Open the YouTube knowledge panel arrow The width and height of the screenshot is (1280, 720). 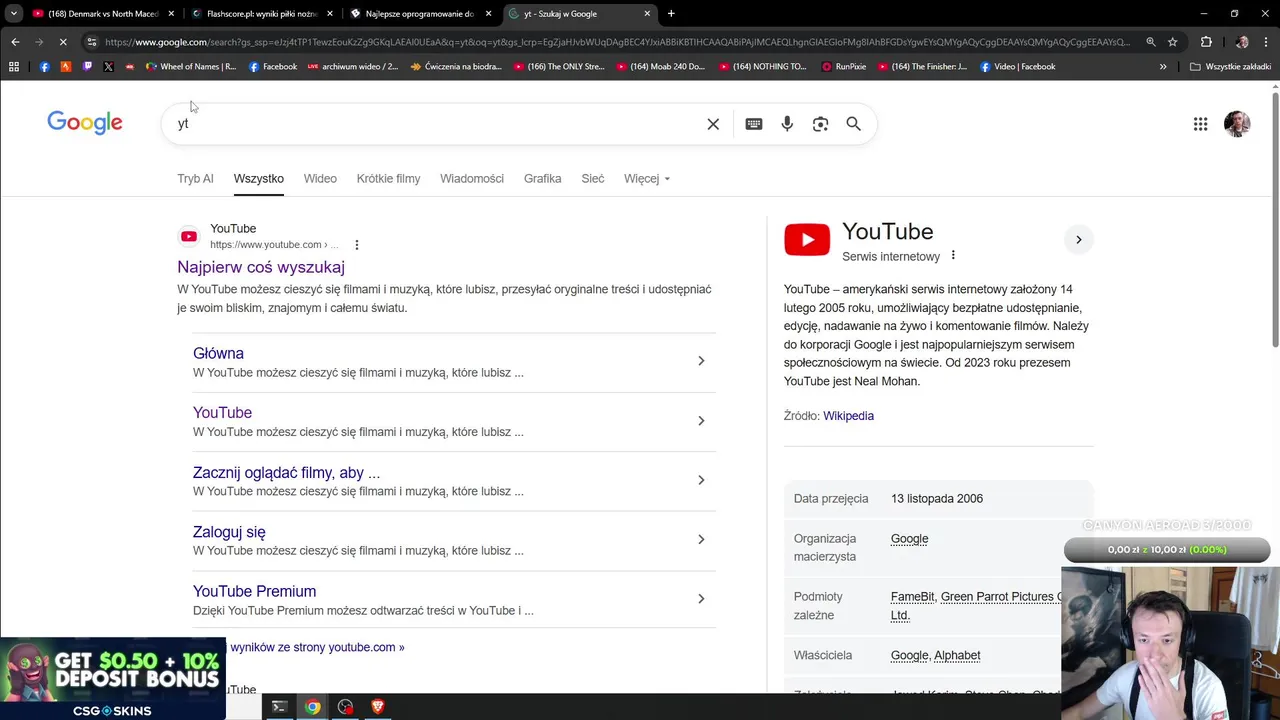(x=1078, y=240)
